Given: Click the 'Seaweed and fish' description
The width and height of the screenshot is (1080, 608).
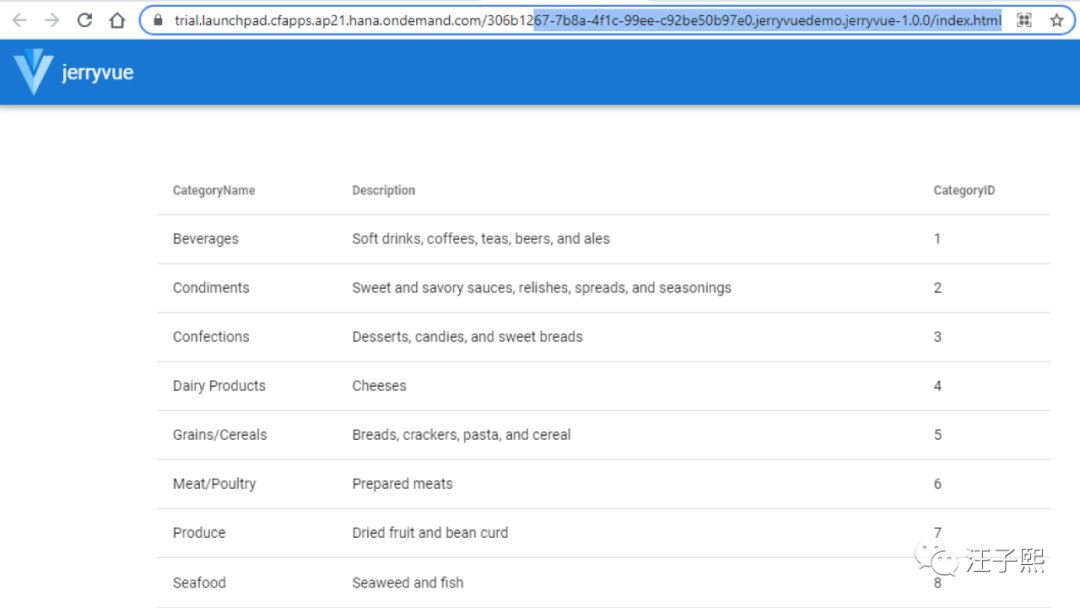Looking at the screenshot, I should pos(408,583).
